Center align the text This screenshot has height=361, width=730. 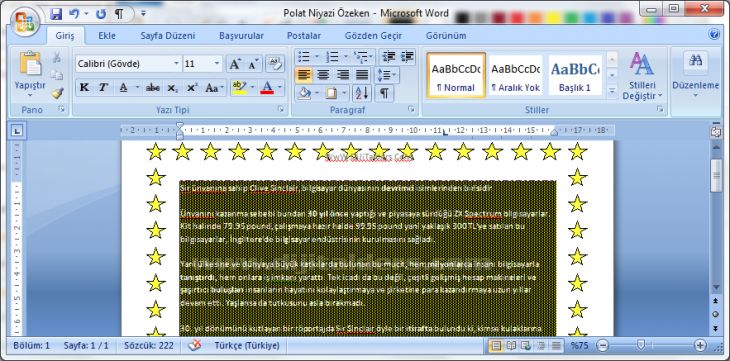323,75
